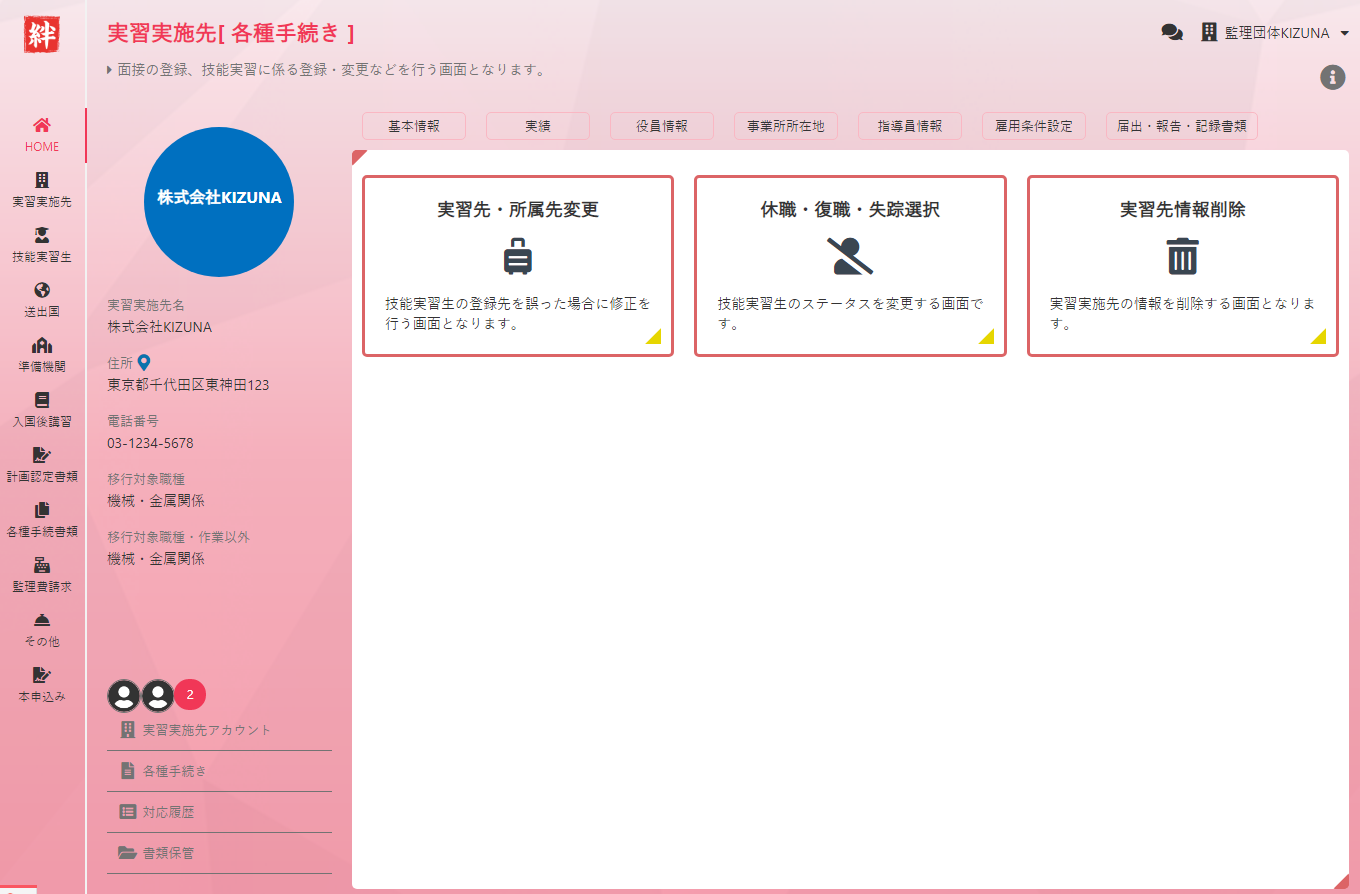1360x894 pixels.
Task: Click the 株式会社KIZUNA blue circle avatar
Action: 219,201
